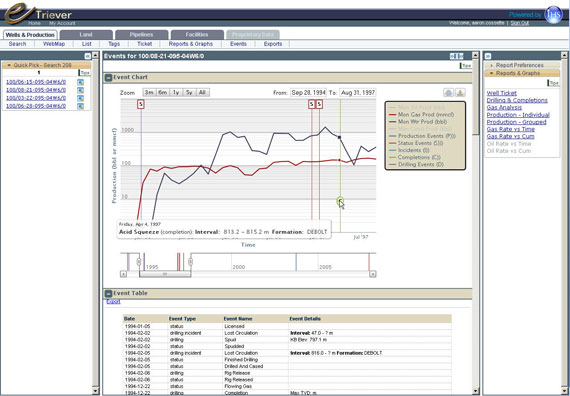Open map icon beside well 100/03-22-095-04W6/0

(x=80, y=98)
